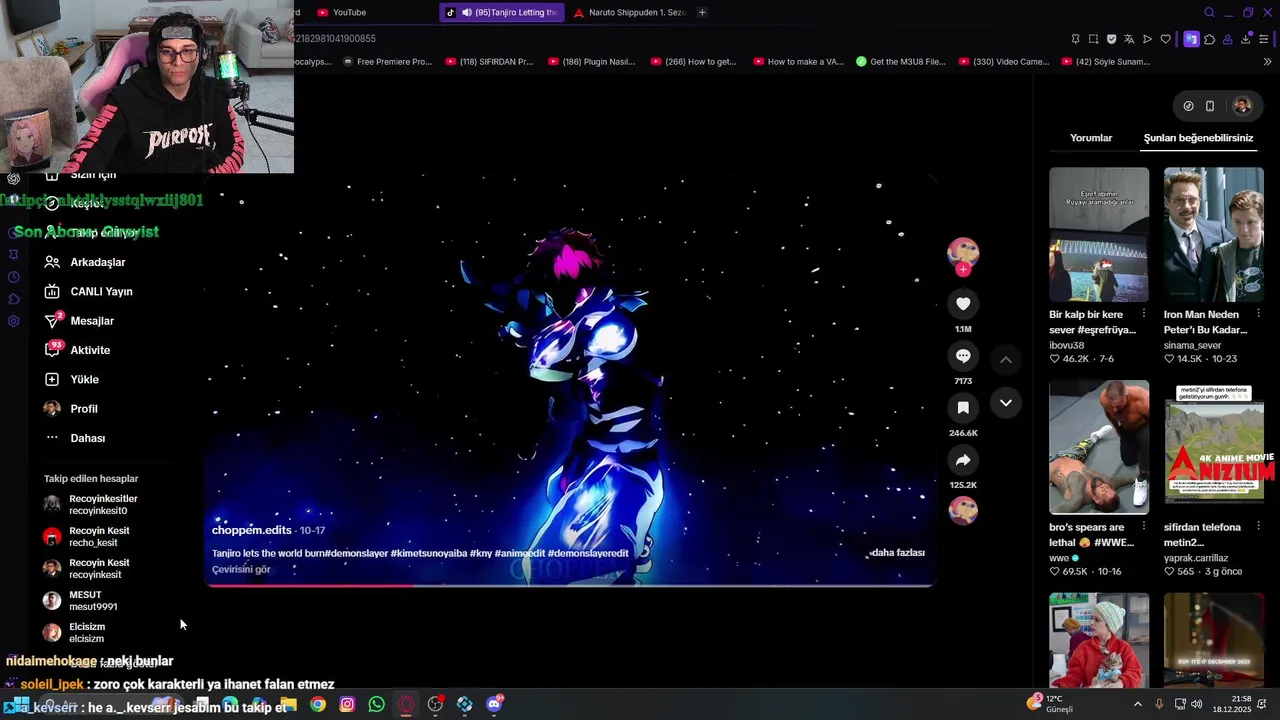Open the browser tab search magnifier
The height and width of the screenshot is (720, 1280).
(1209, 12)
